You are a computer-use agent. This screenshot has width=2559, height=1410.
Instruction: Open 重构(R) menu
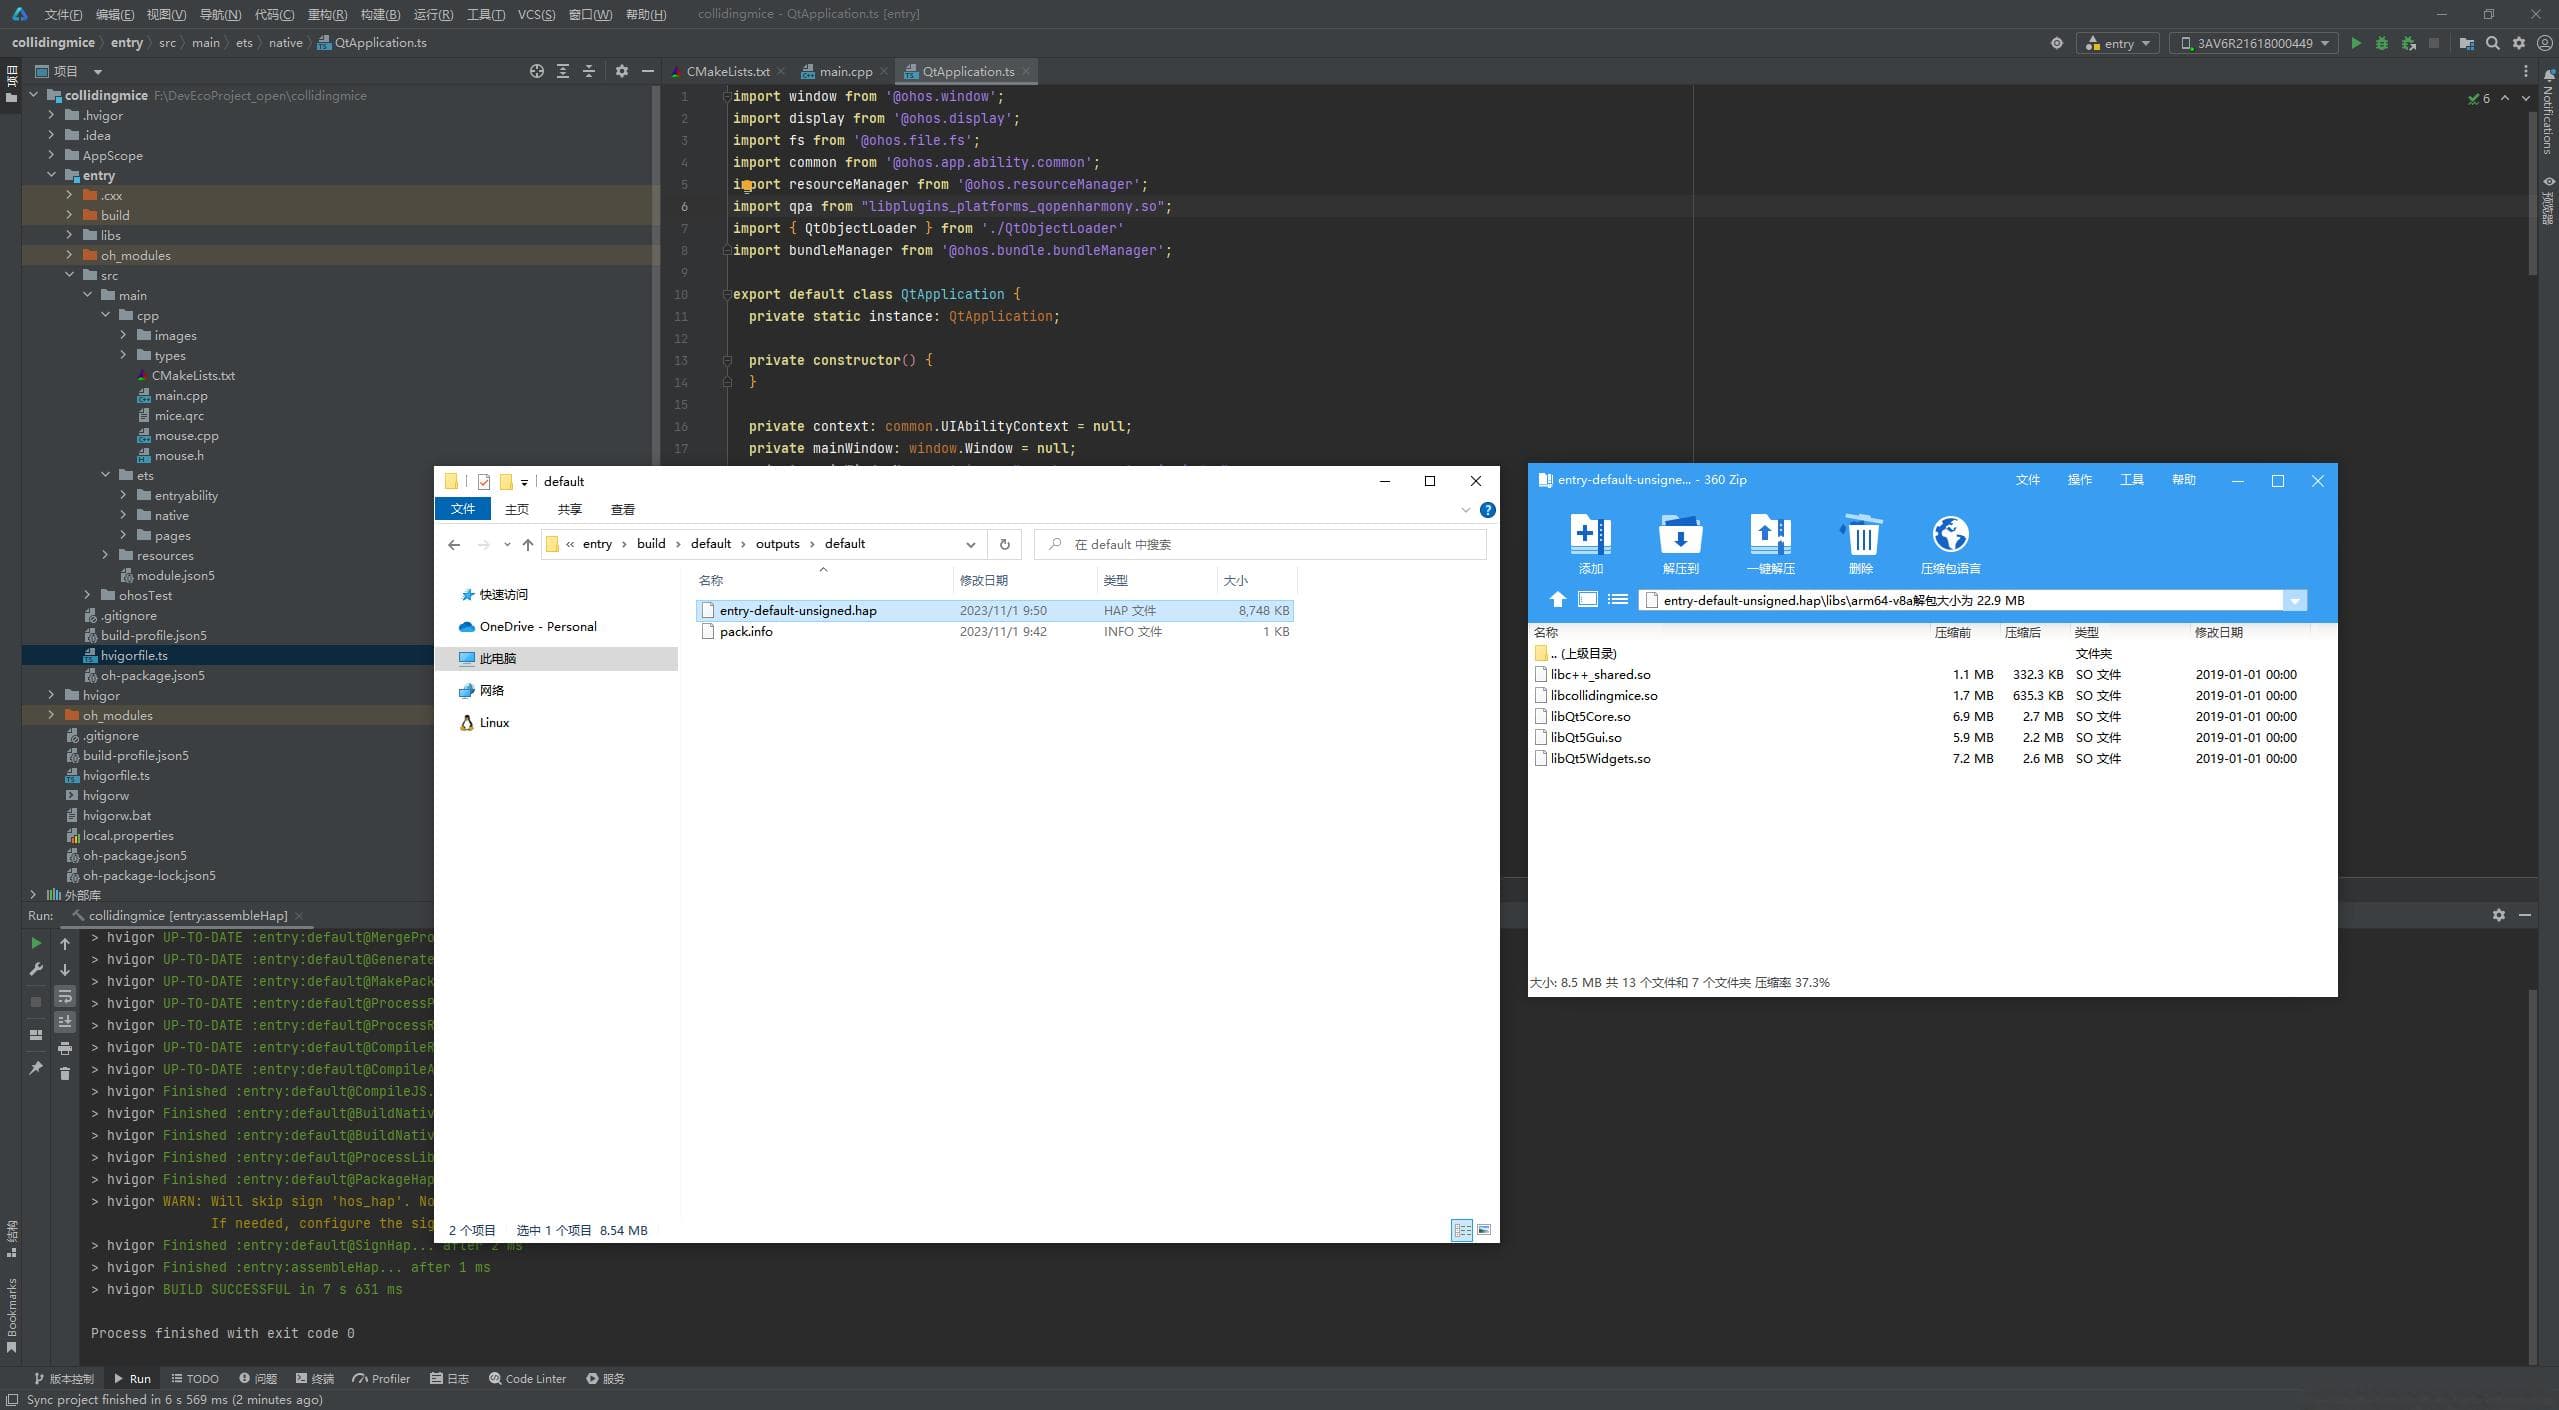(x=327, y=14)
